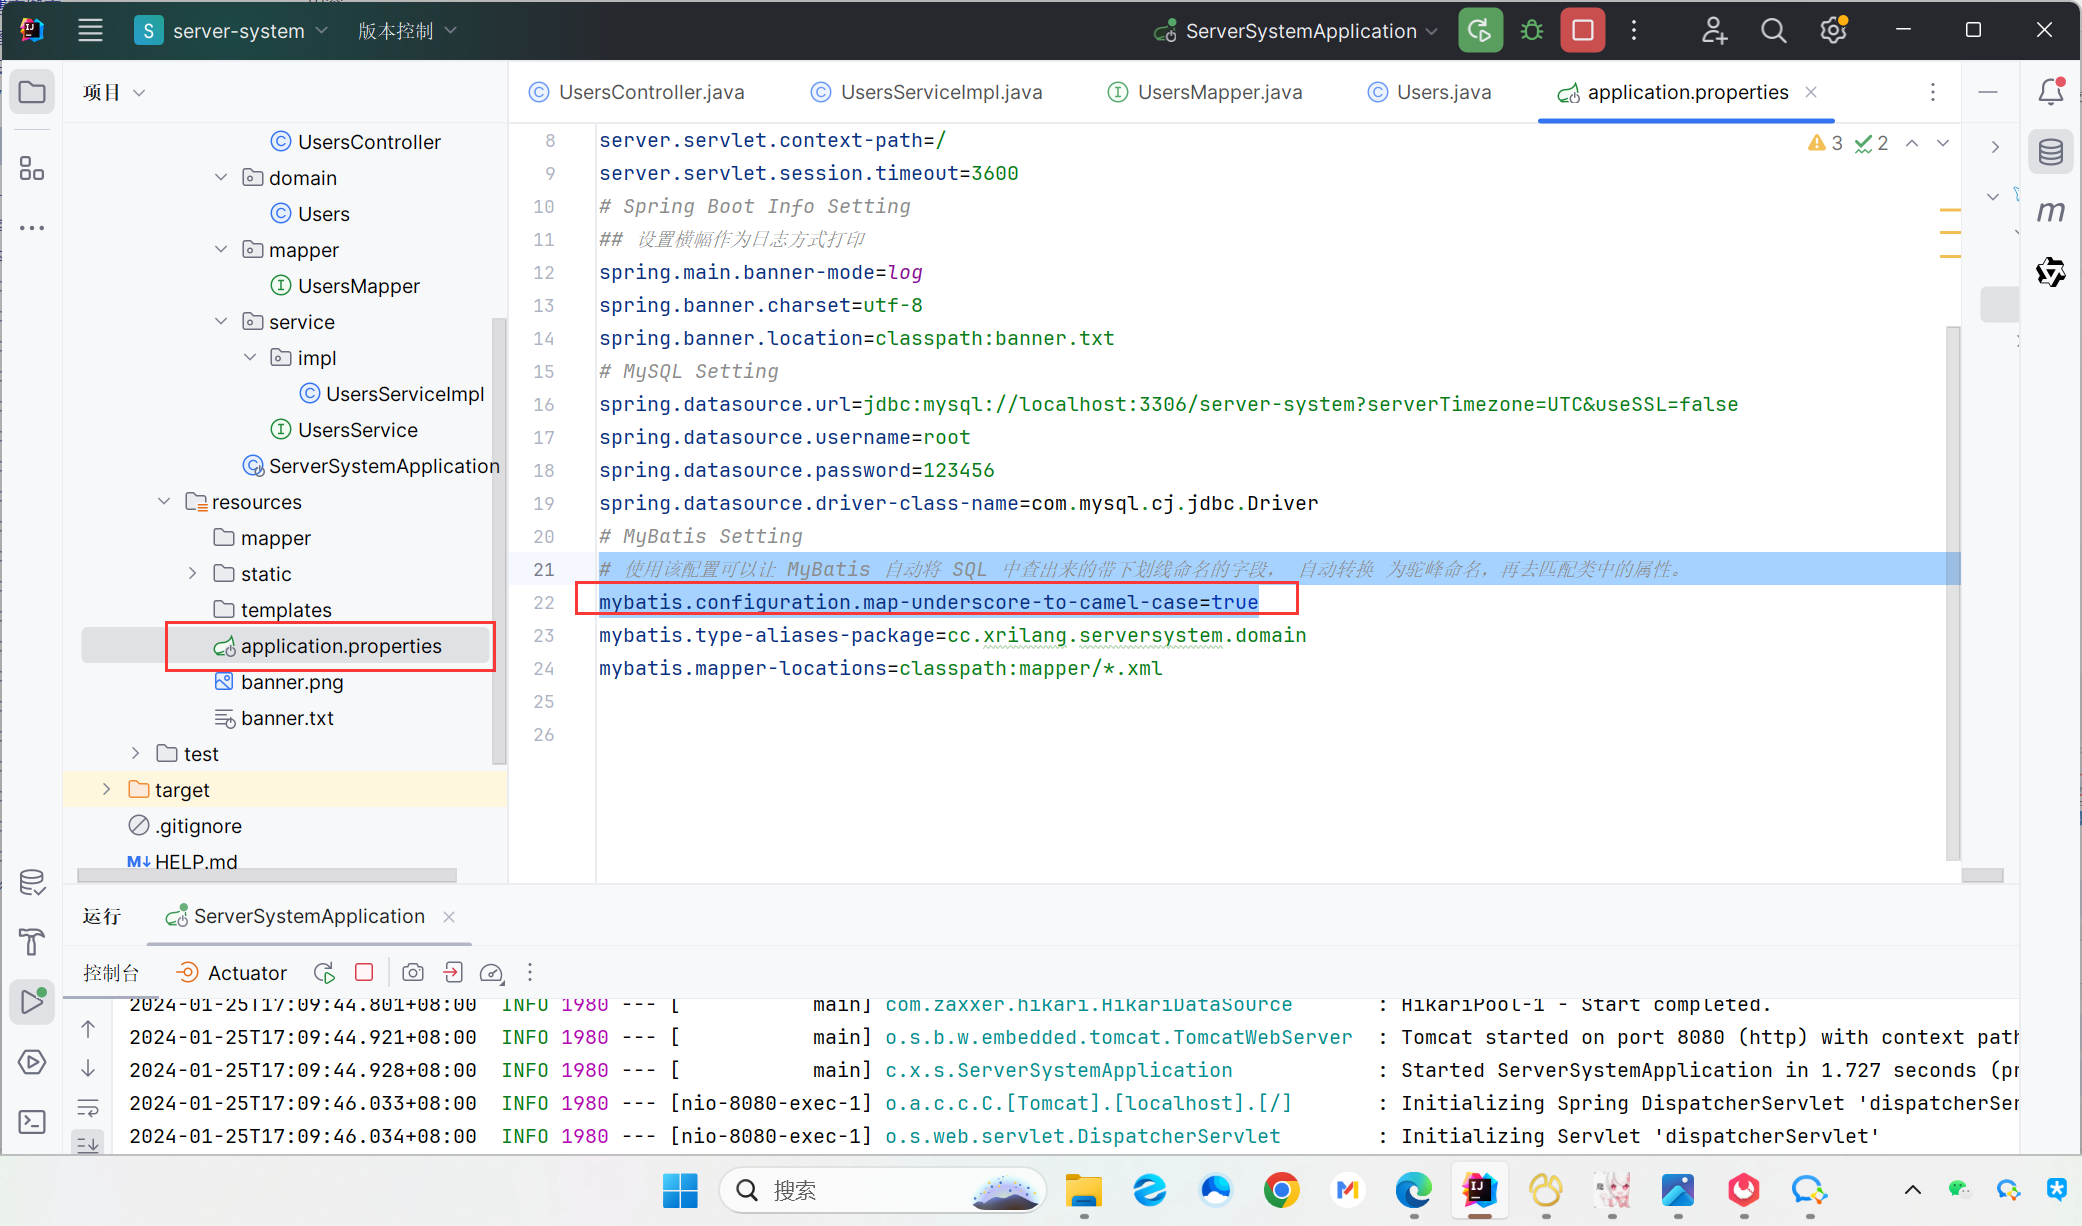This screenshot has width=2082, height=1226.
Task: Open the 项目 view dropdown
Action: (114, 92)
